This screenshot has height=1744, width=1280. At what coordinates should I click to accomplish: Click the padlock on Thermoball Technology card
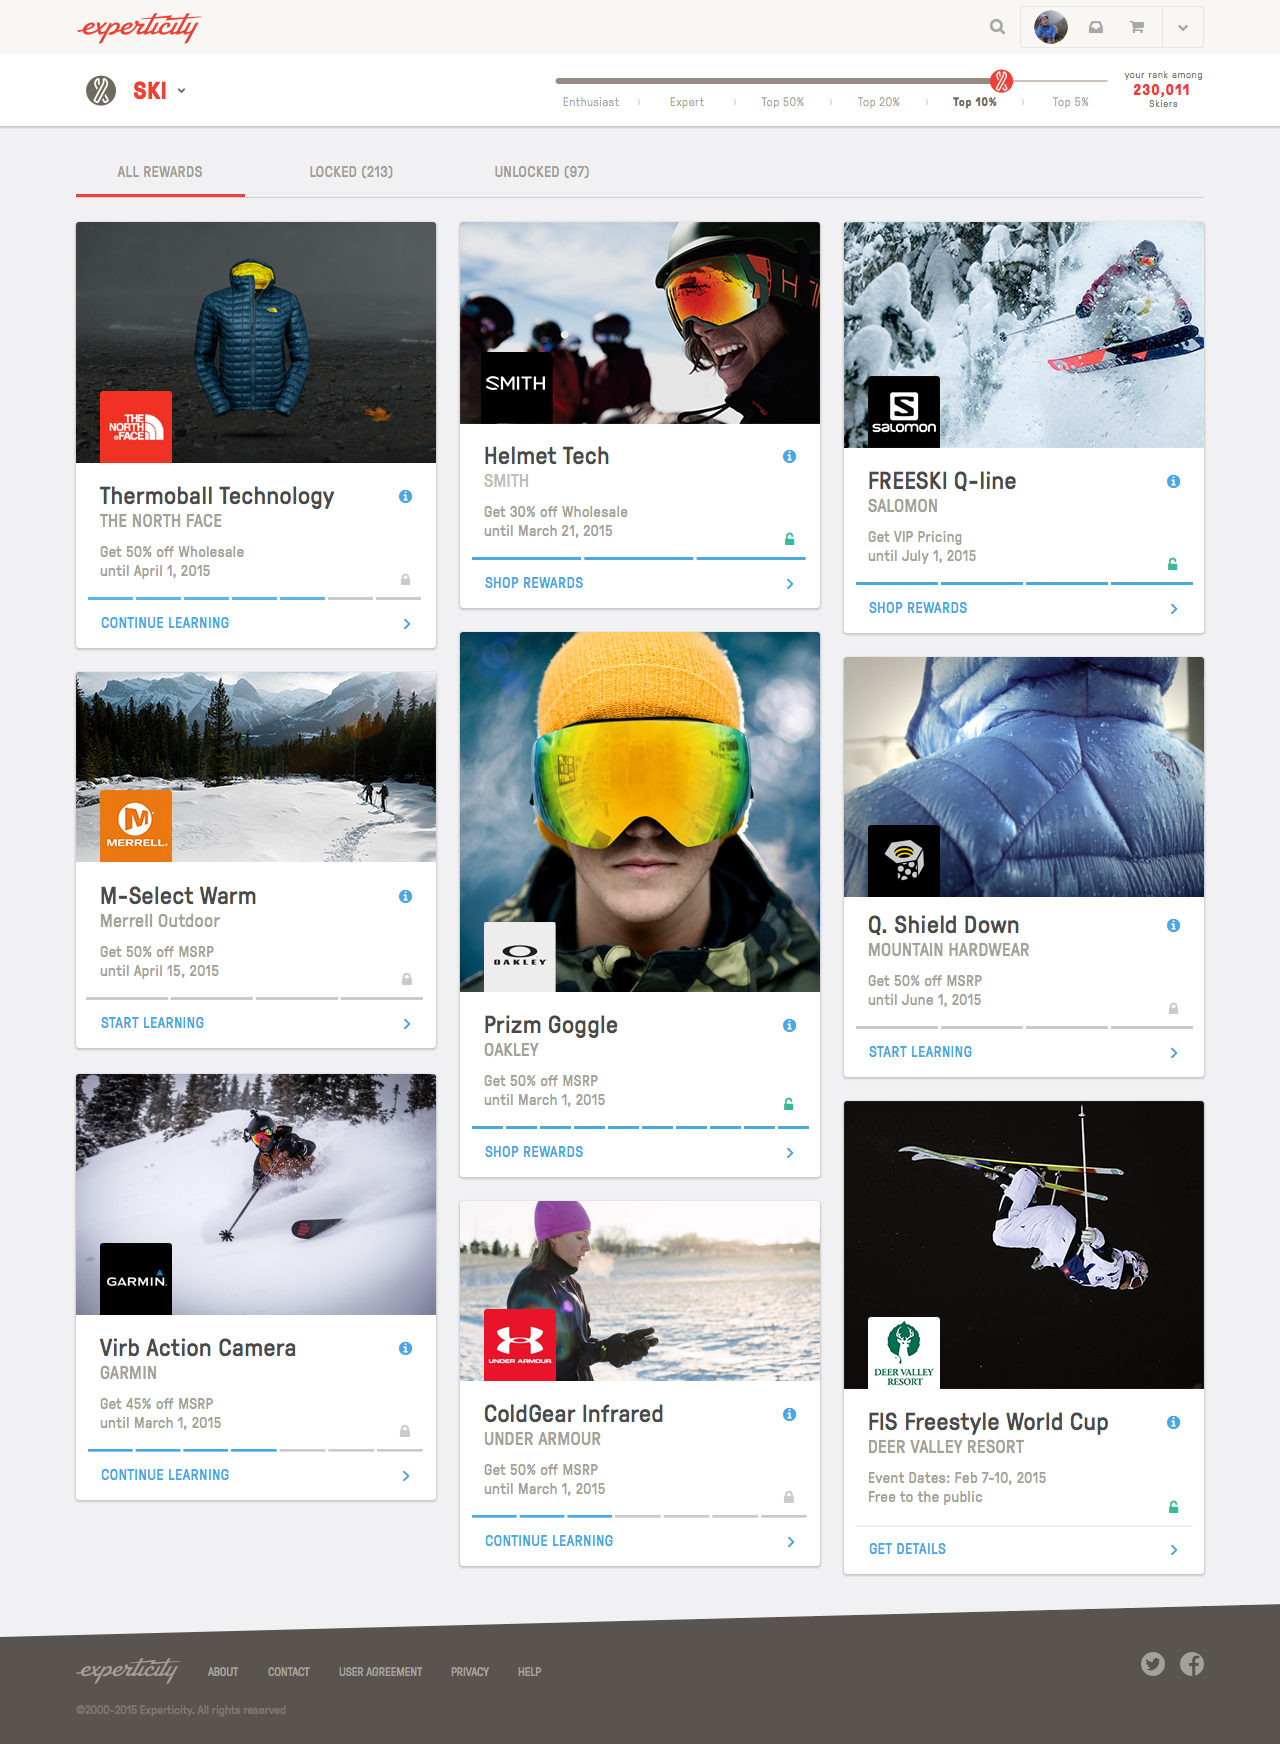point(405,579)
